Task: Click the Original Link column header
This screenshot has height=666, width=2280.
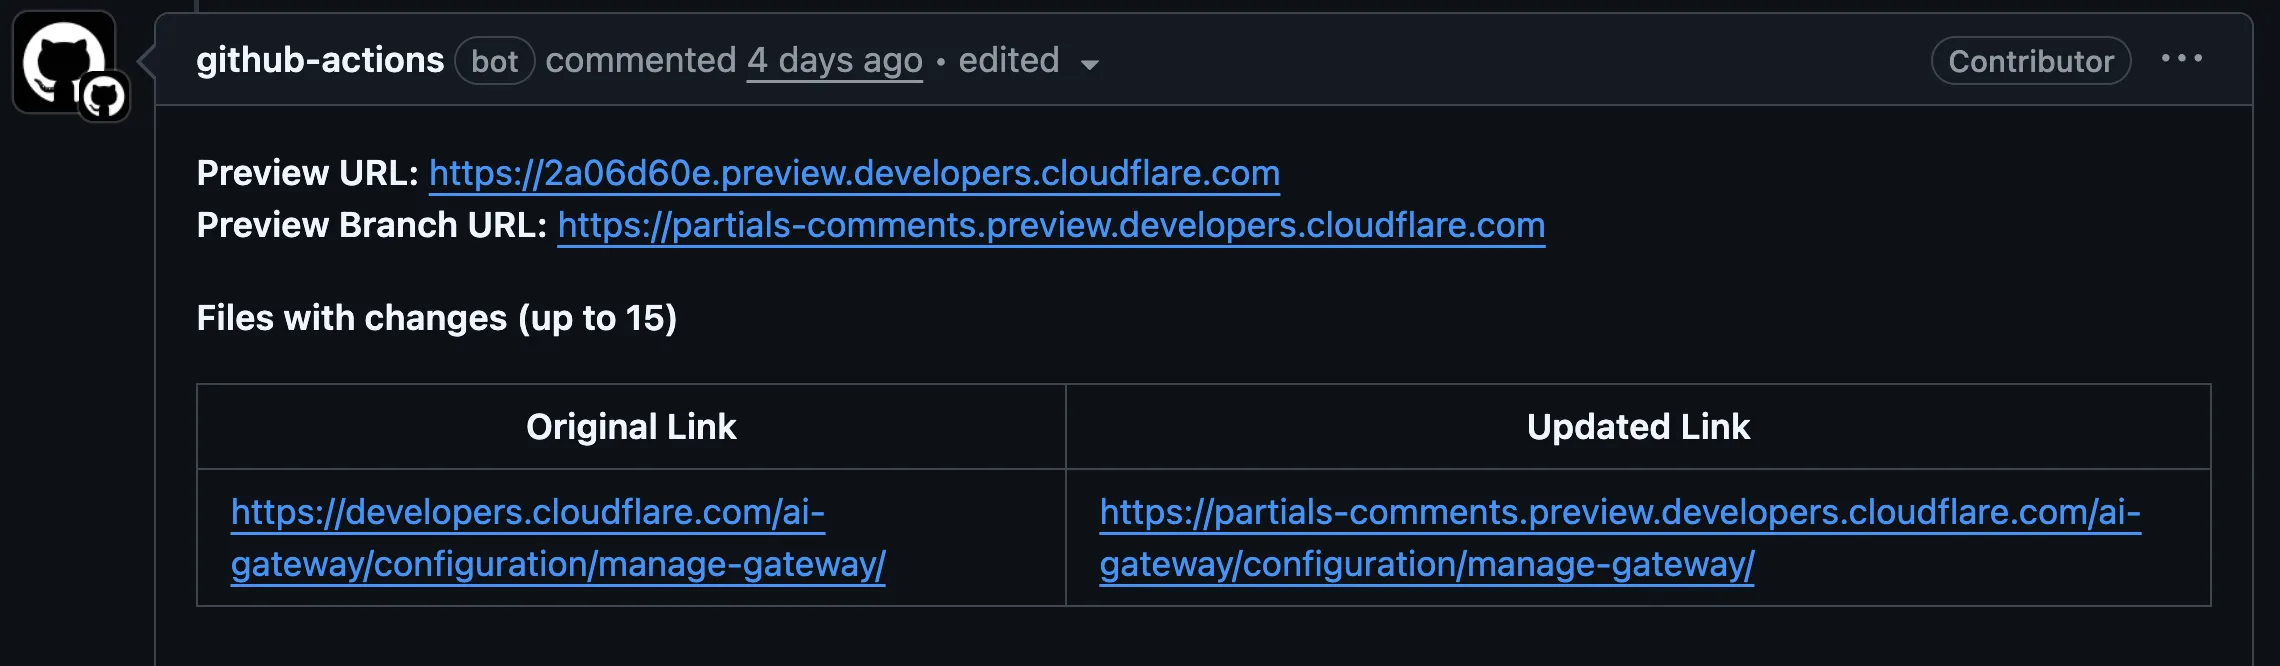Action: pyautogui.click(x=631, y=427)
